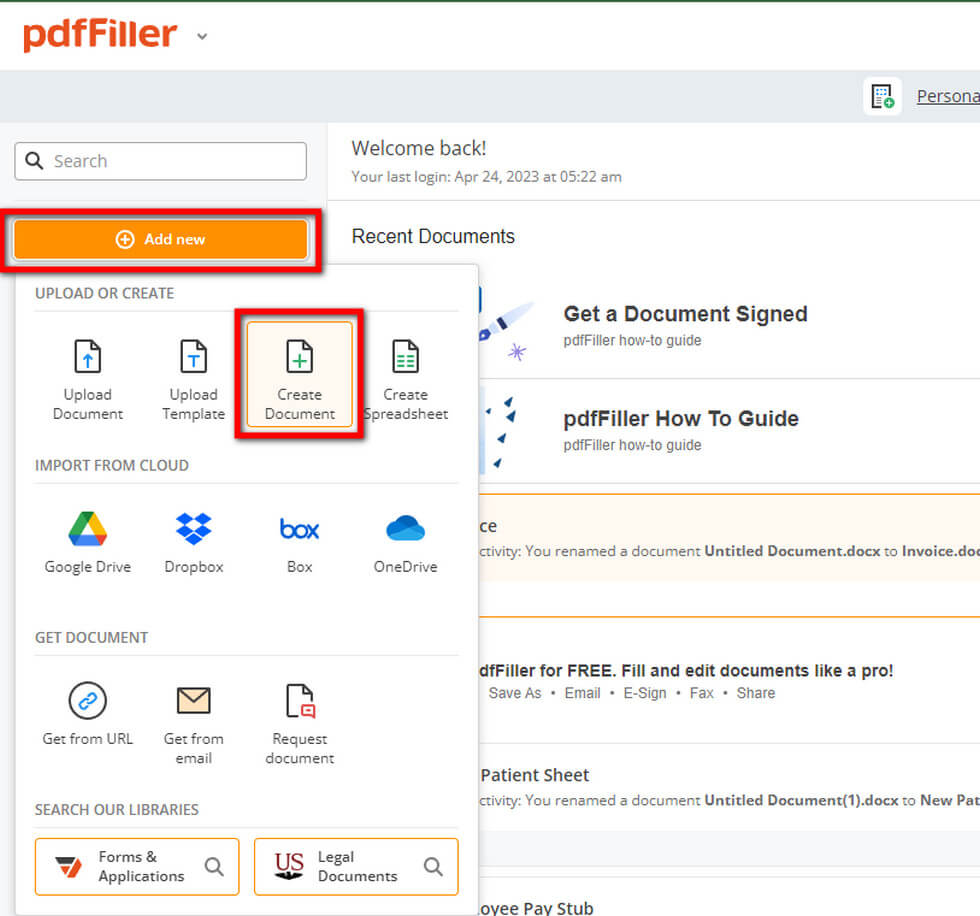980x916 pixels.
Task: Click inside the Search field
Action: [x=160, y=161]
